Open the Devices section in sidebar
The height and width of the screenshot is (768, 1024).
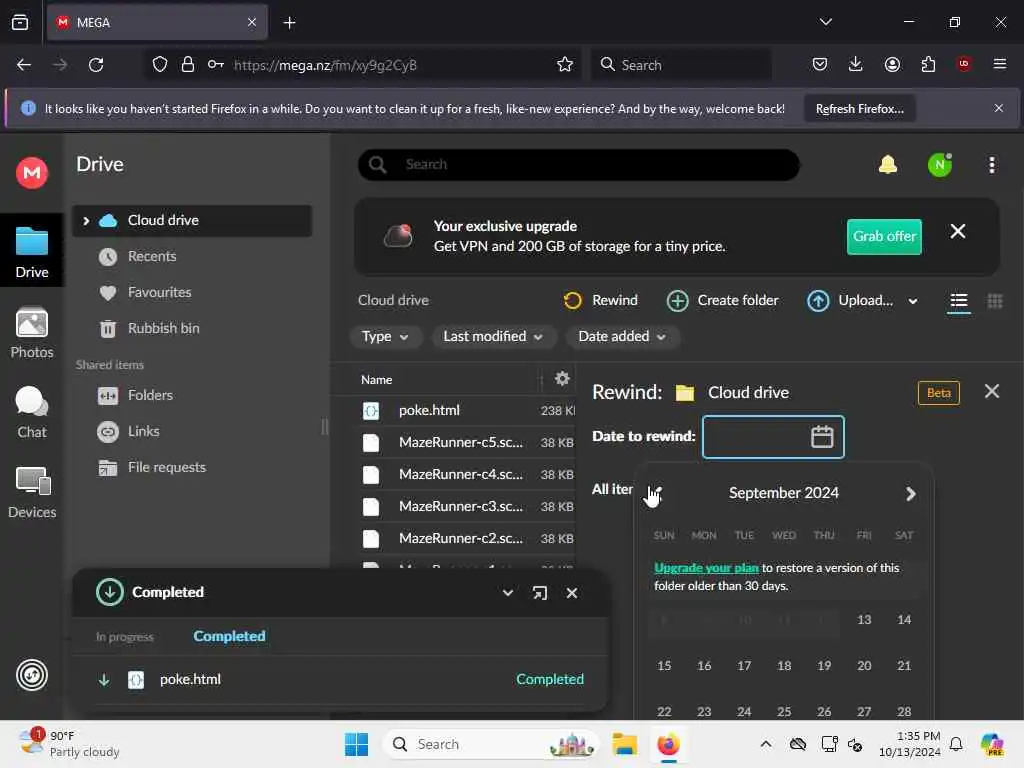click(31, 493)
